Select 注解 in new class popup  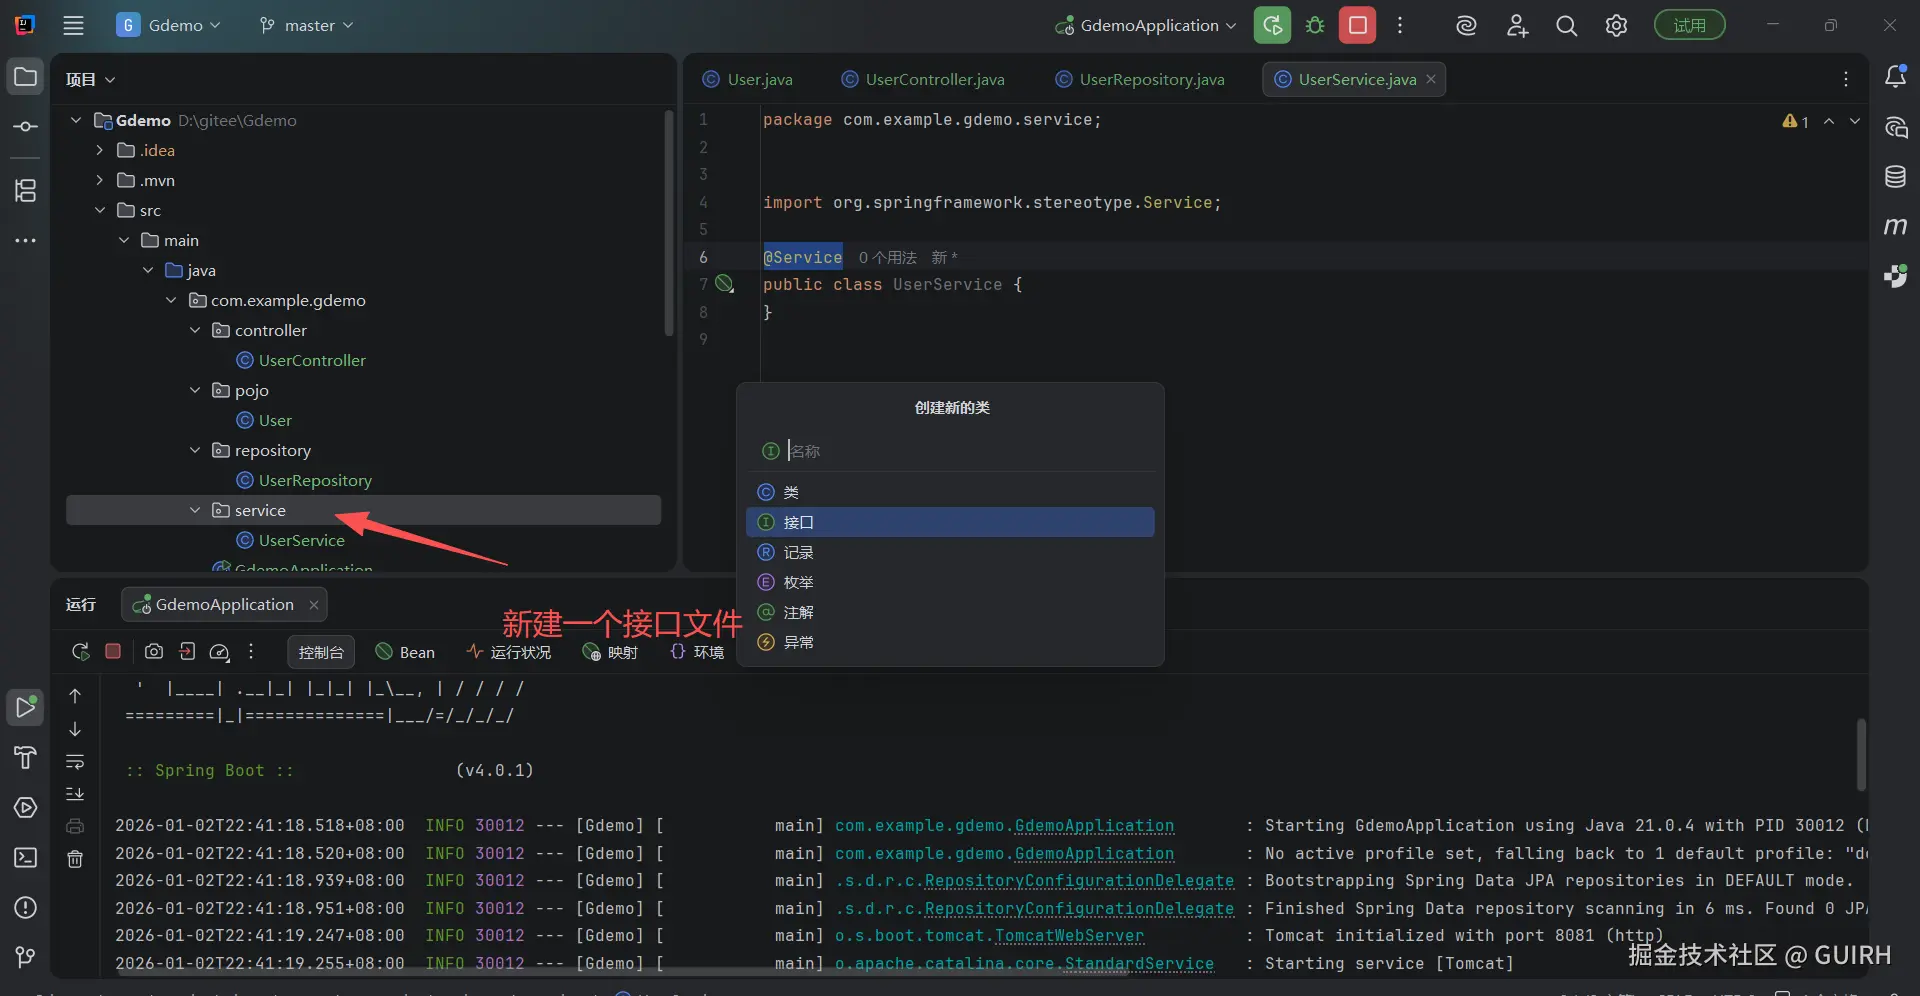click(x=950, y=612)
